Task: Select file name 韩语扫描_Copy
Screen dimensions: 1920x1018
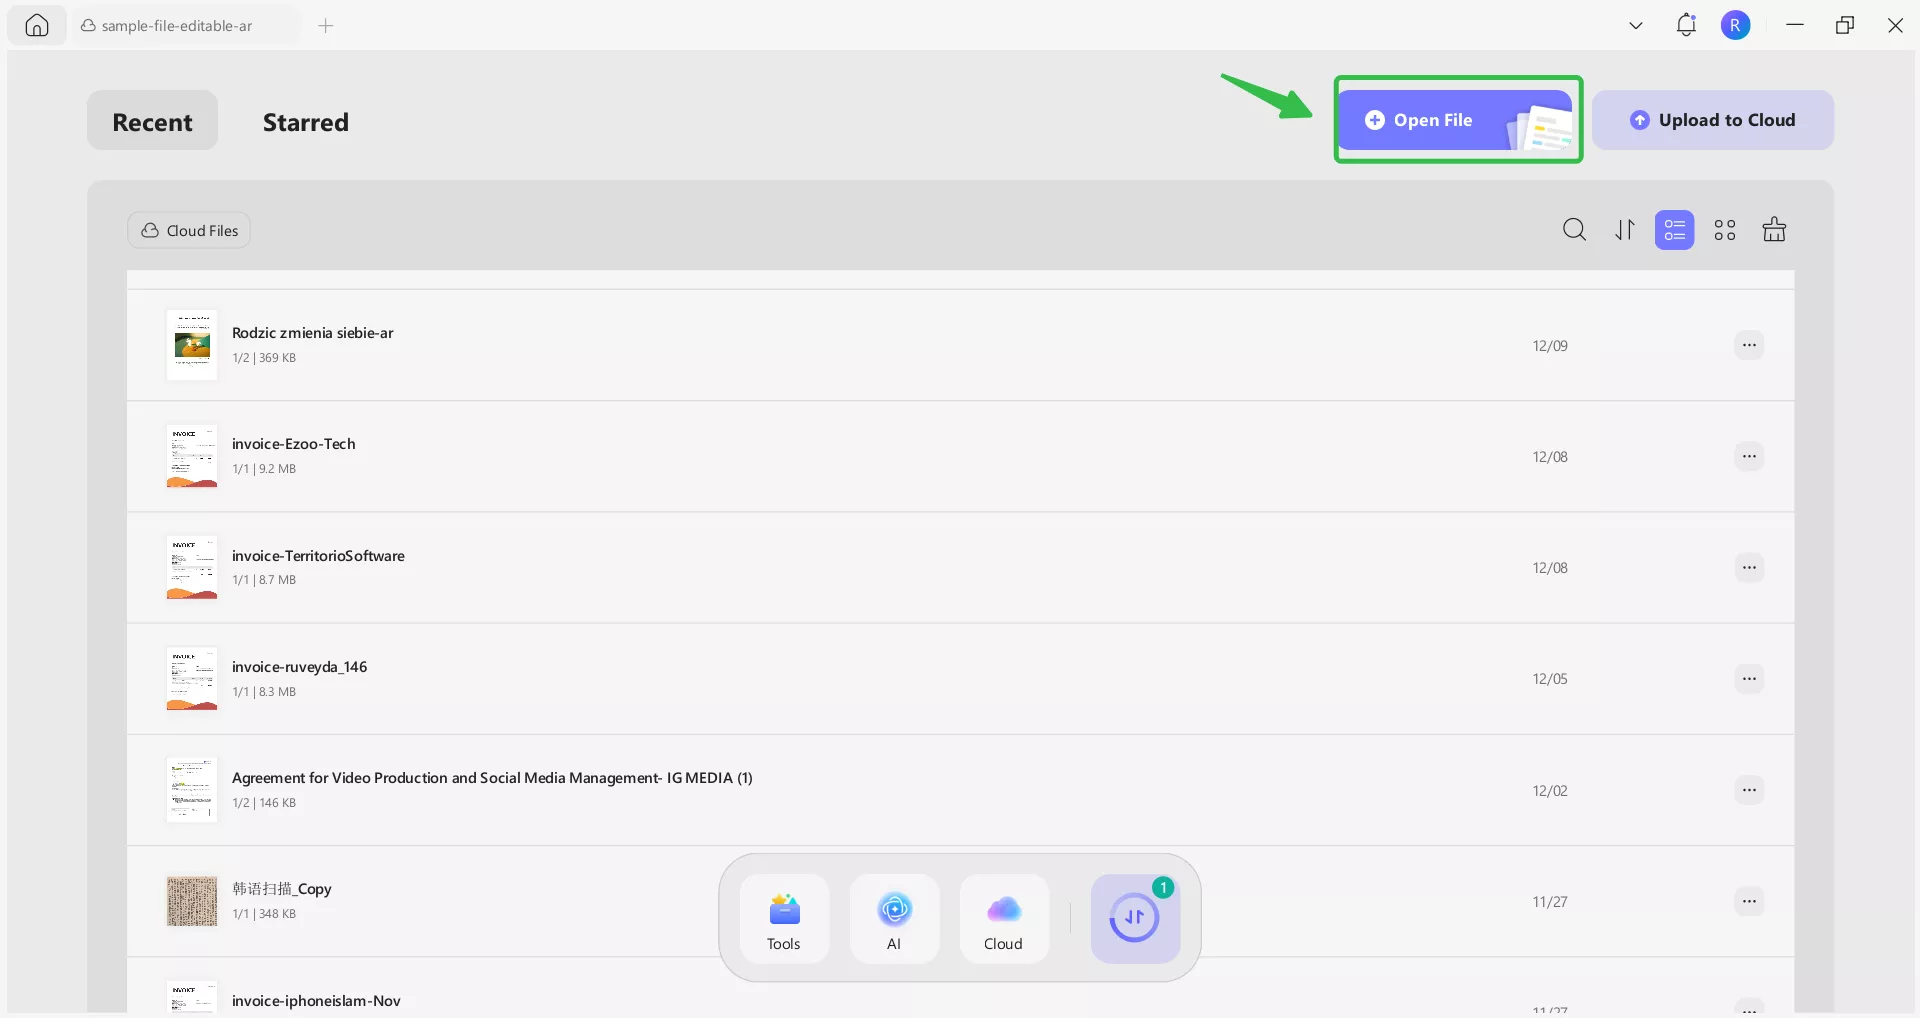Action: pos(282,889)
